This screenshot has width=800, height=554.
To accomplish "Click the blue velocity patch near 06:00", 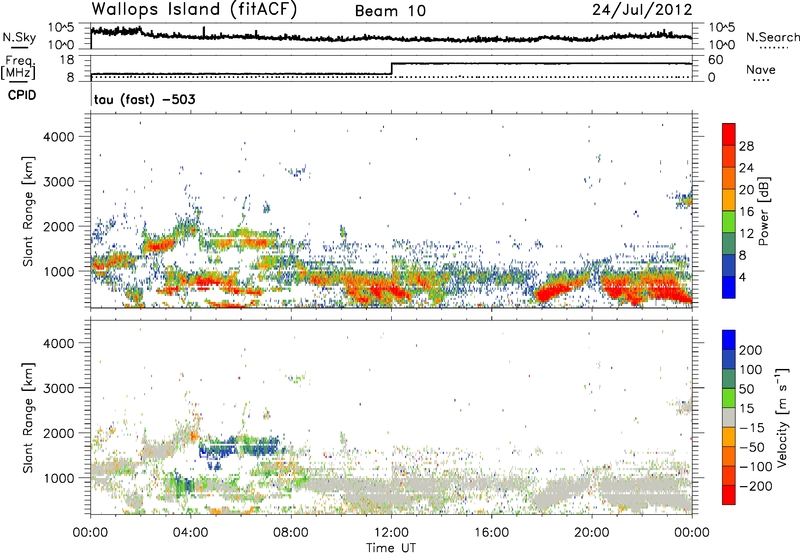I will pos(240,446).
